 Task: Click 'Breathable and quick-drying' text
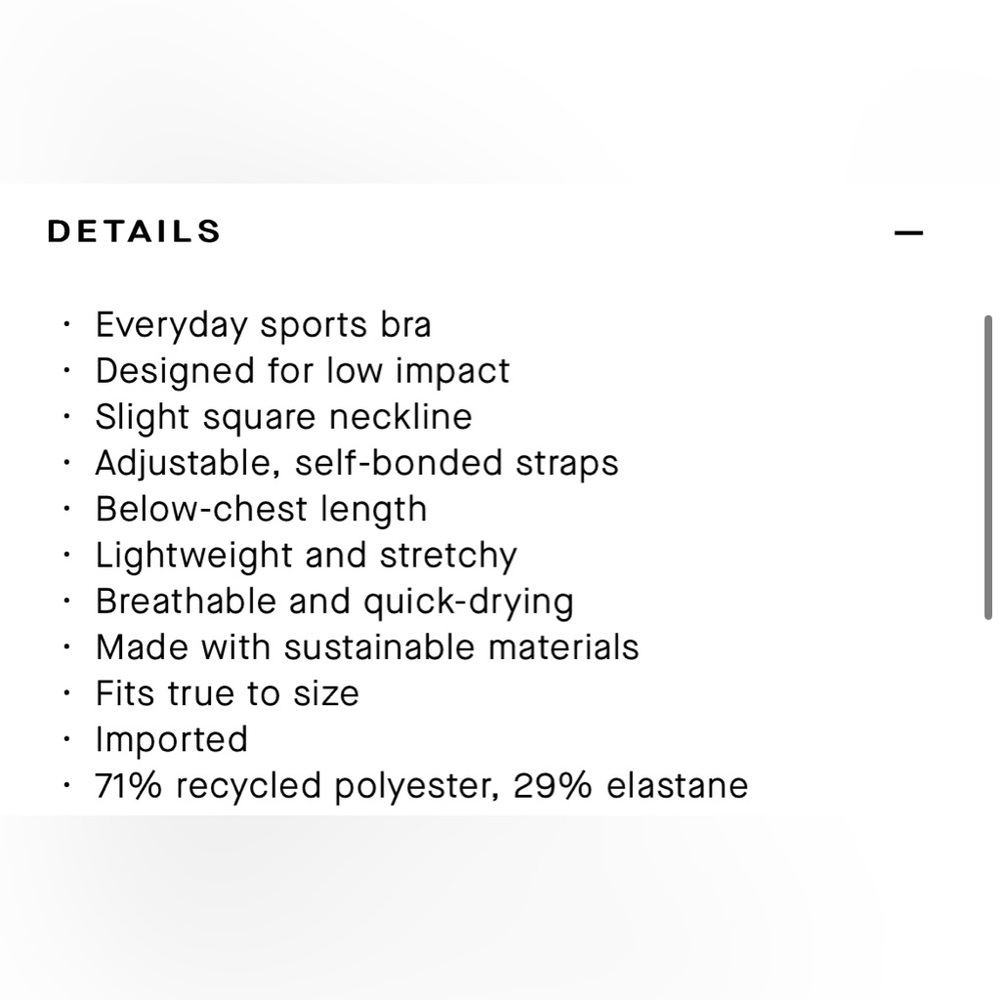point(335,601)
